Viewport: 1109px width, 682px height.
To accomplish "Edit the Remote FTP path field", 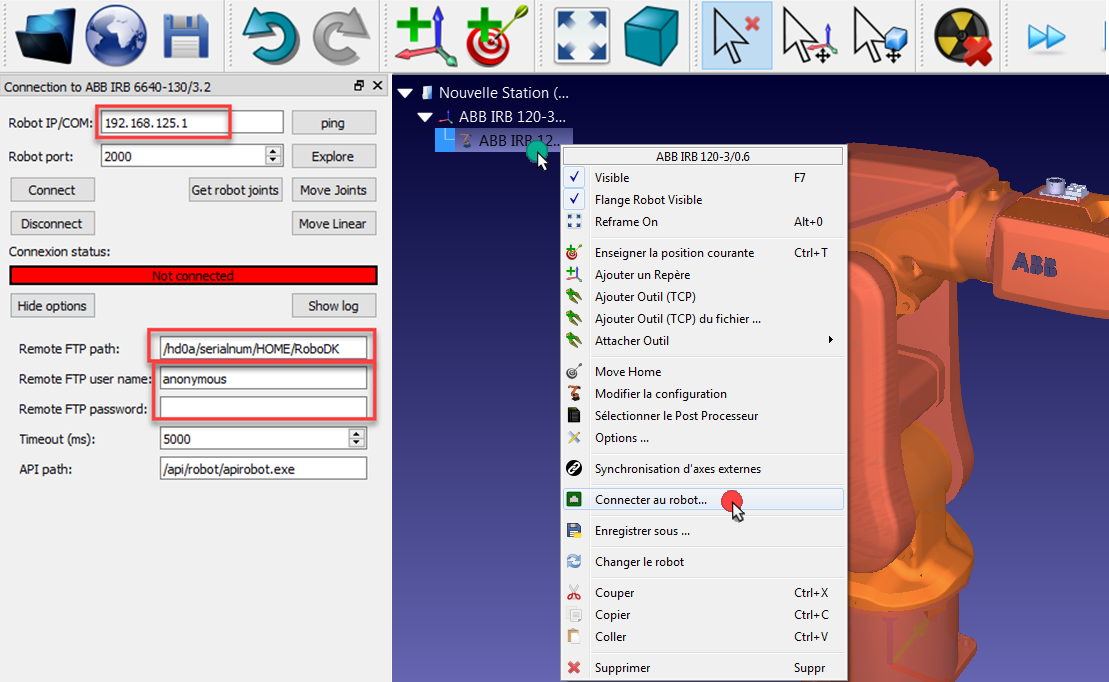I will point(263,348).
